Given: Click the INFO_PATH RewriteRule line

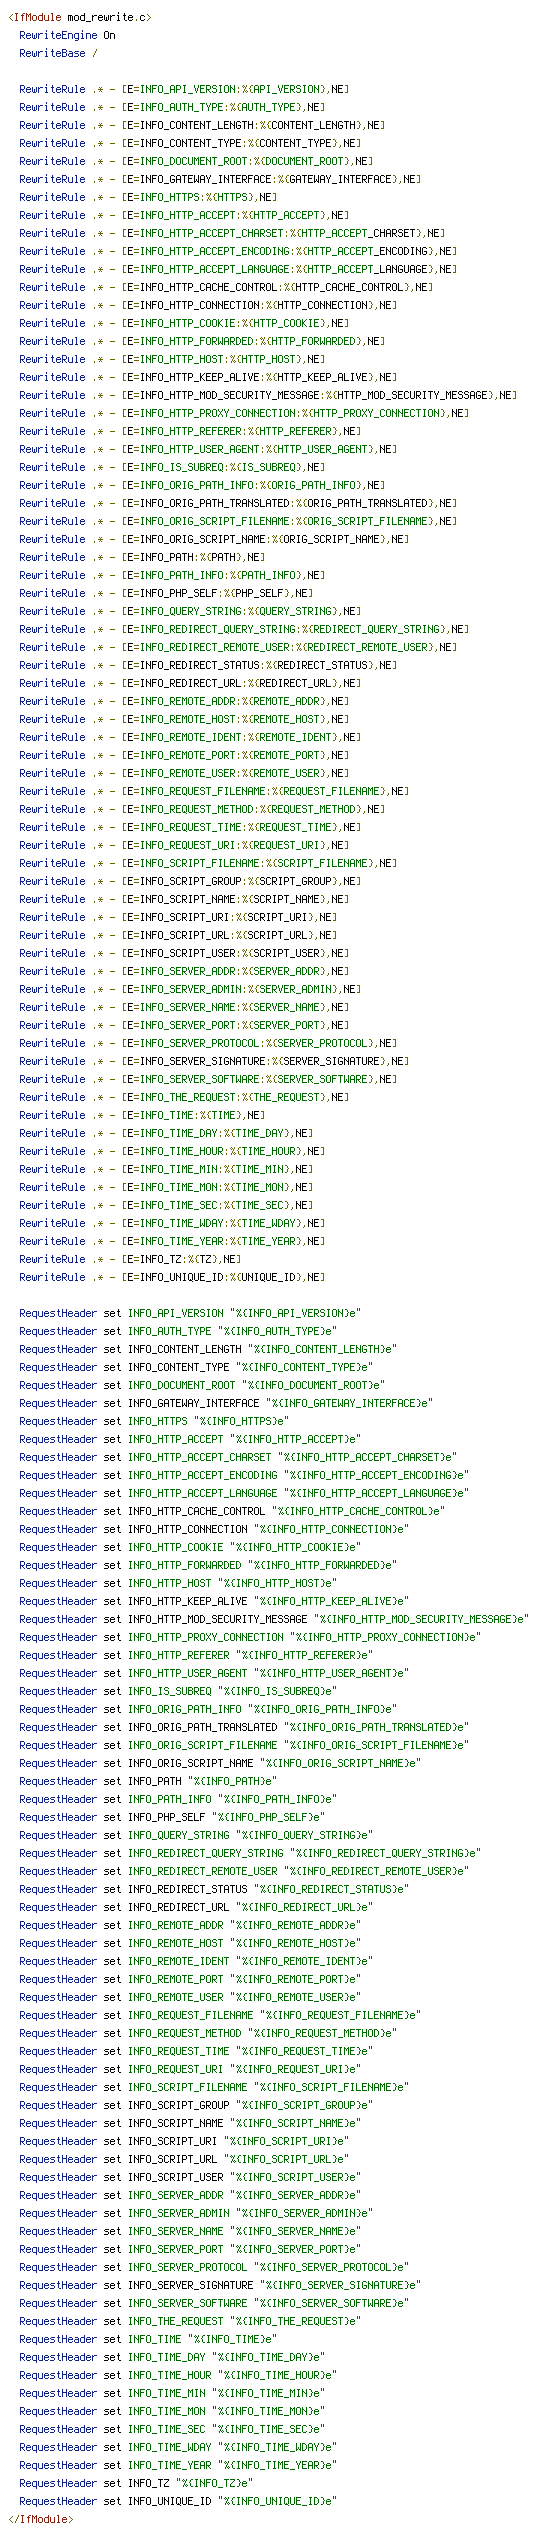Looking at the screenshot, I should coord(142,557).
